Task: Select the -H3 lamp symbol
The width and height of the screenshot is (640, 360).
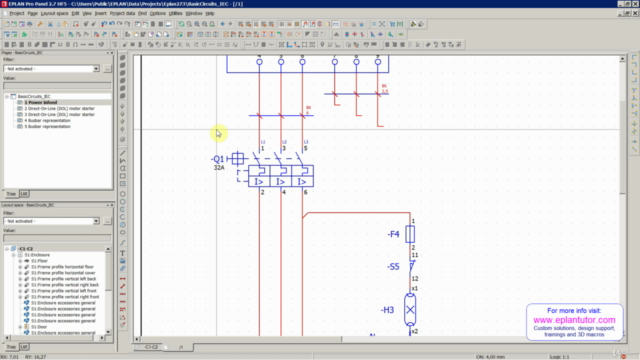Action: tap(410, 310)
